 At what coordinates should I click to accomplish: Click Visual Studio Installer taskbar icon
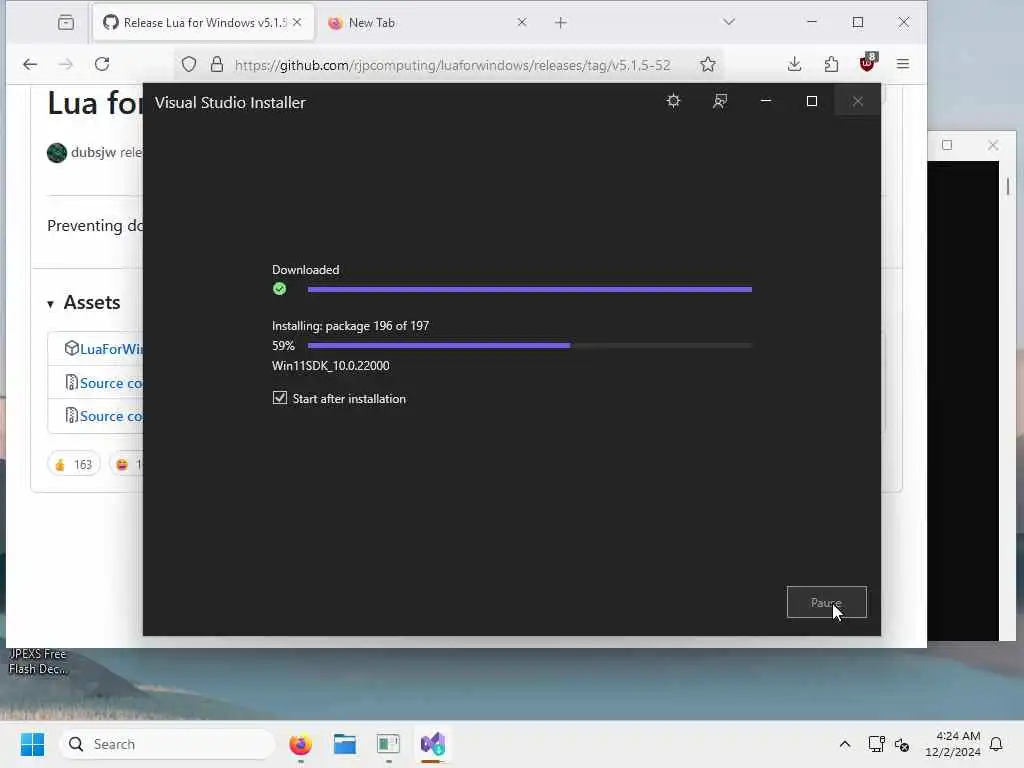pyautogui.click(x=432, y=744)
